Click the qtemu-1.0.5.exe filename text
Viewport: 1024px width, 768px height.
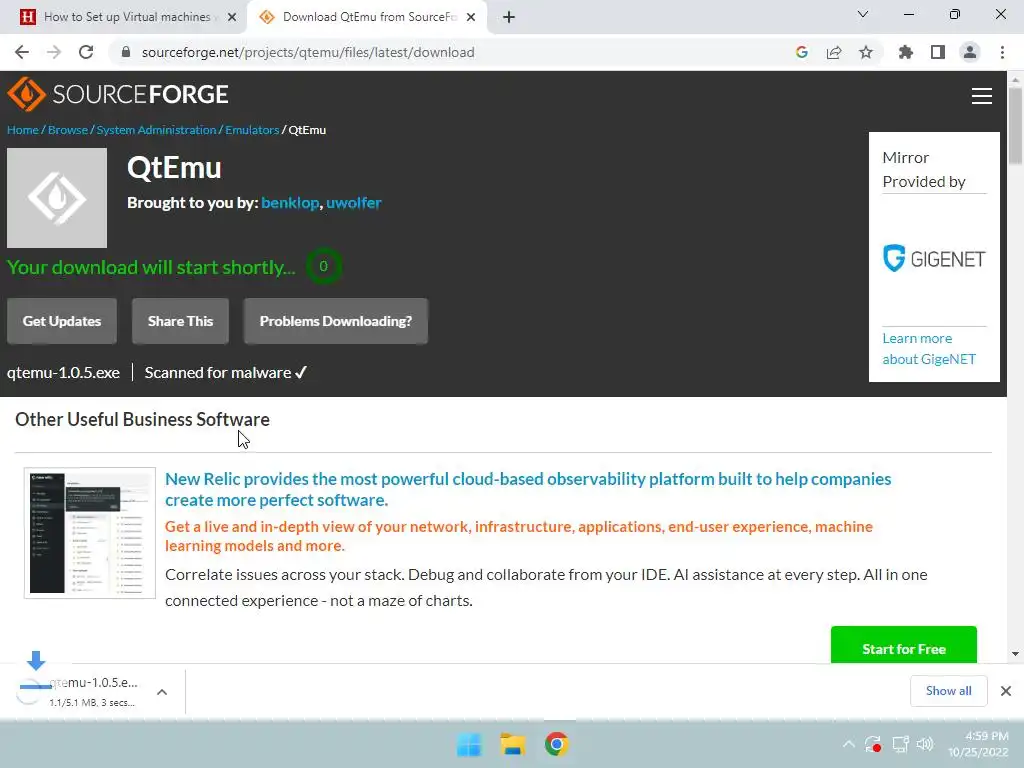coord(63,372)
